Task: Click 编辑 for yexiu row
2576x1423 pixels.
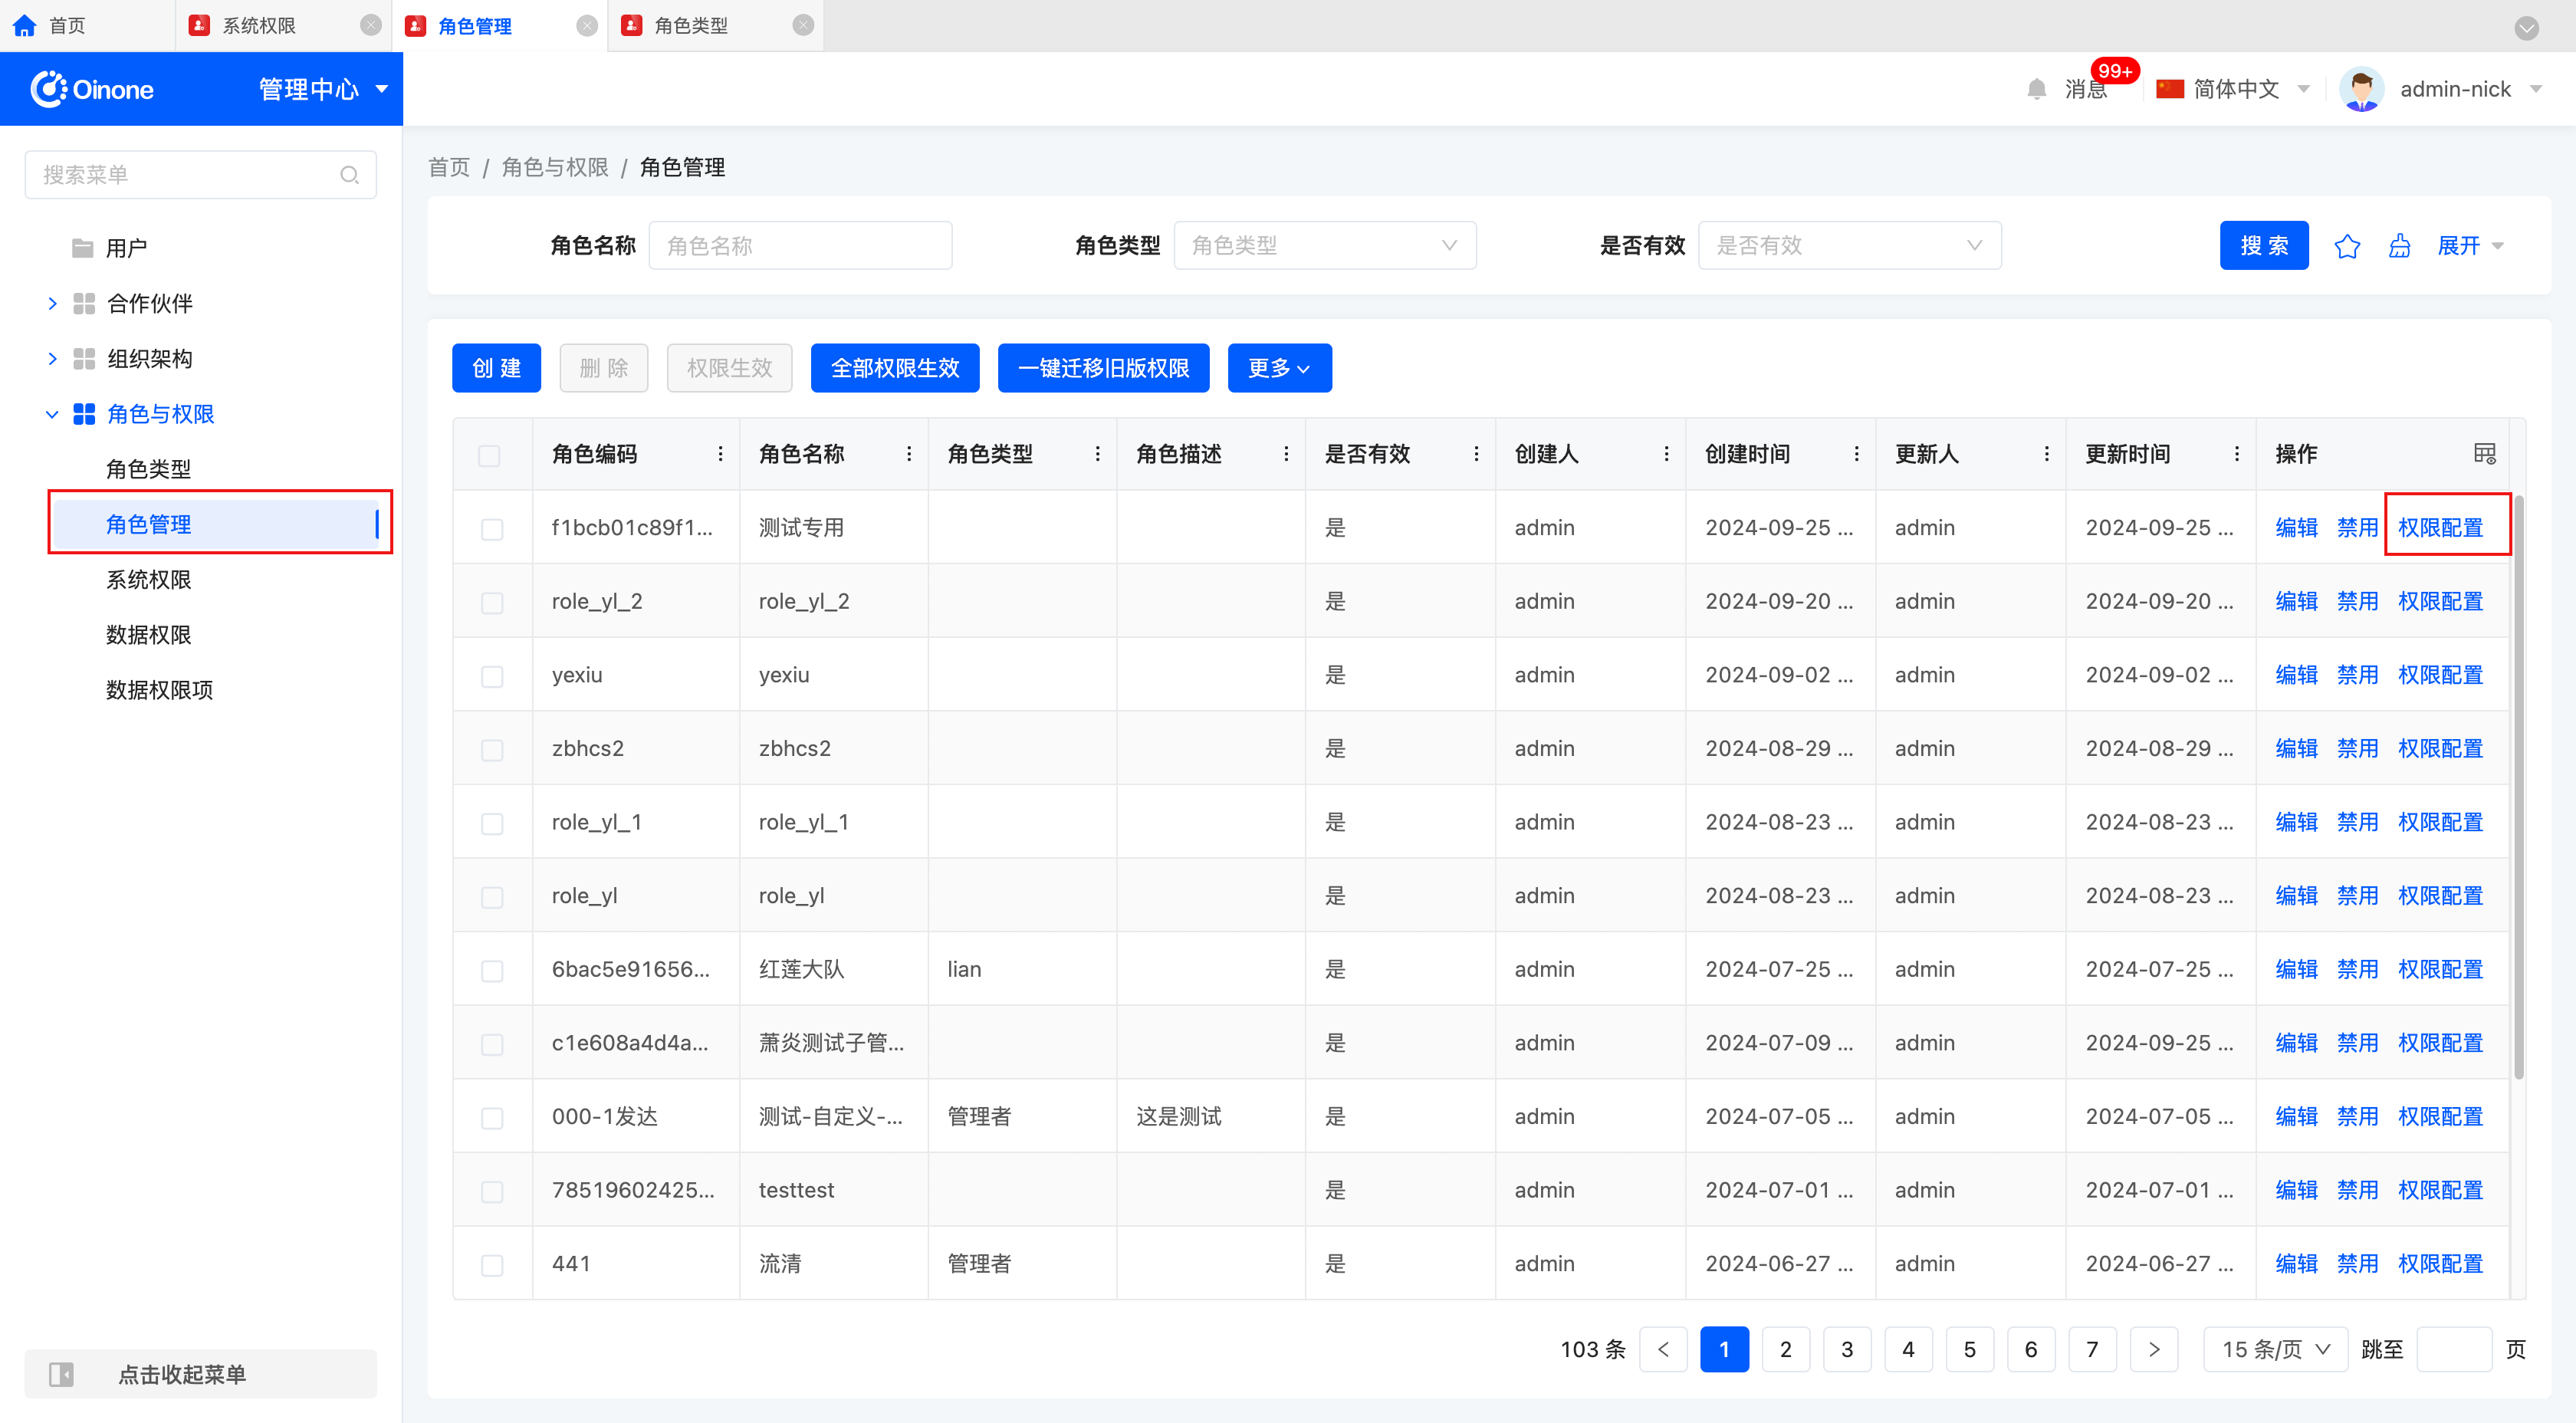Action: click(x=2296, y=675)
